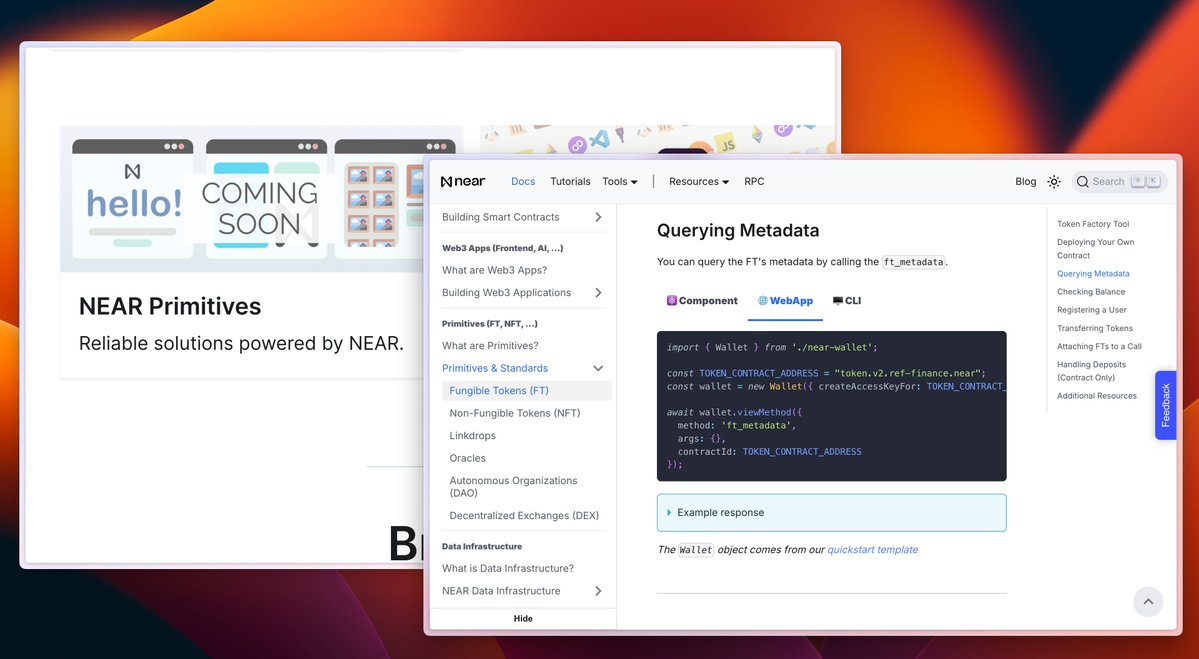Image resolution: width=1199 pixels, height=659 pixels.
Task: Click the scroll back to top arrow button
Action: (x=1148, y=601)
